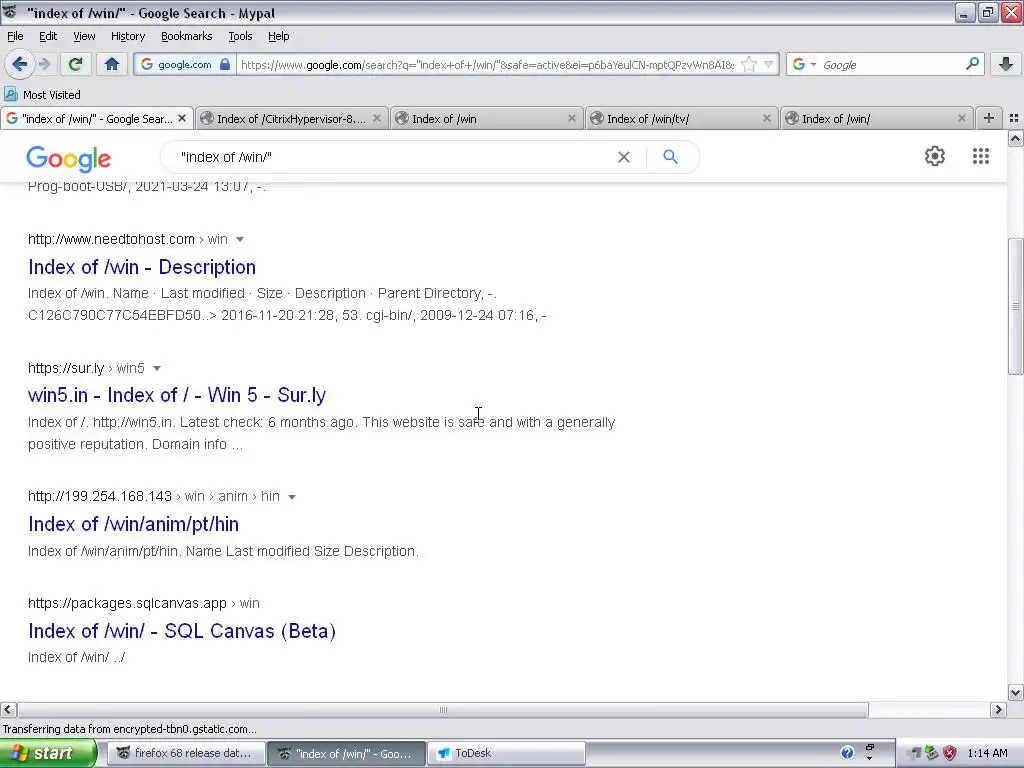Image resolution: width=1024 pixels, height=768 pixels.
Task: Reload the current page
Action: coord(75,64)
